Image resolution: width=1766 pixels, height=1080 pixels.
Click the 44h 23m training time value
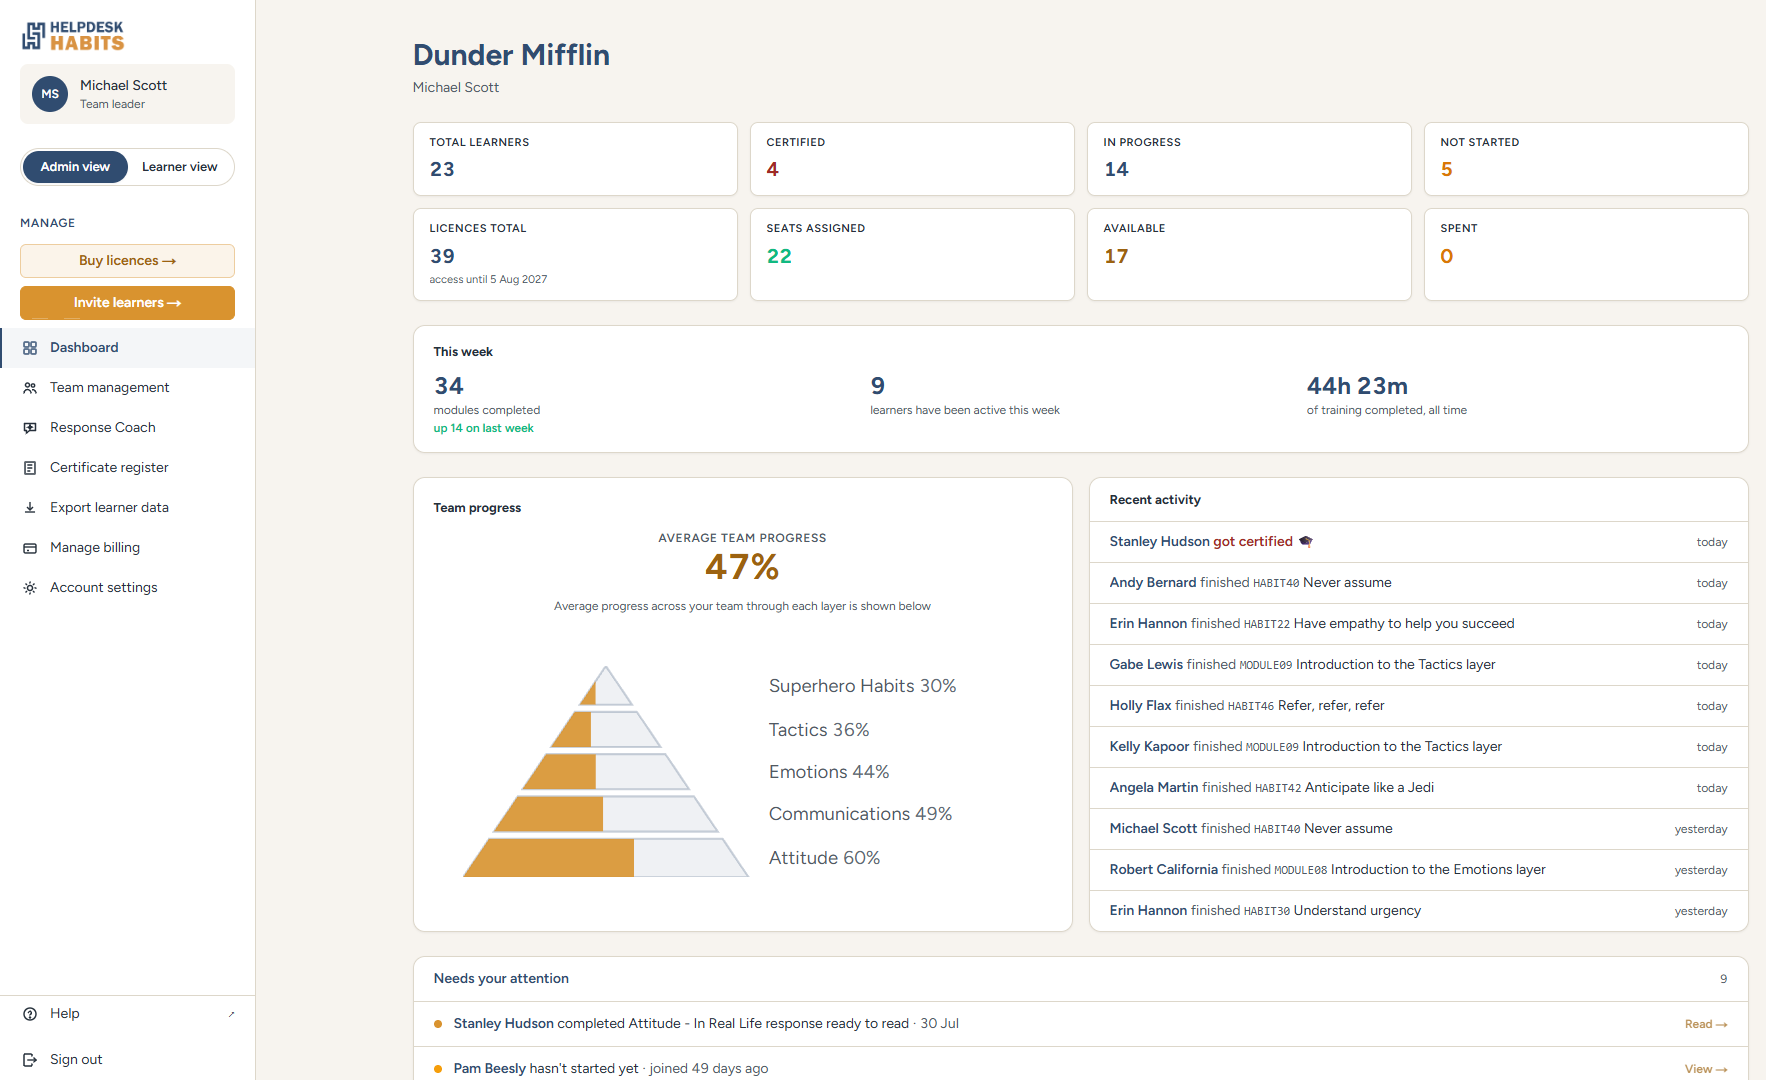(1357, 386)
